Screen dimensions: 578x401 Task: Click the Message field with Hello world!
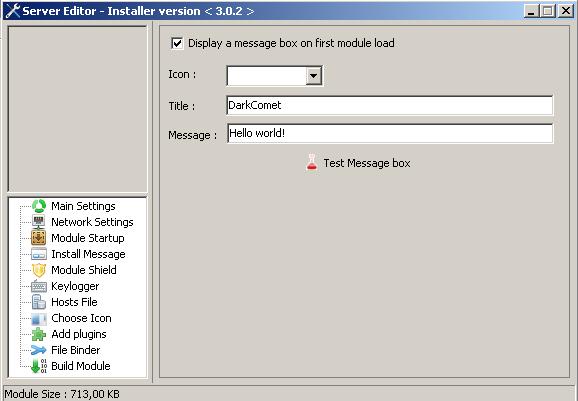click(390, 133)
